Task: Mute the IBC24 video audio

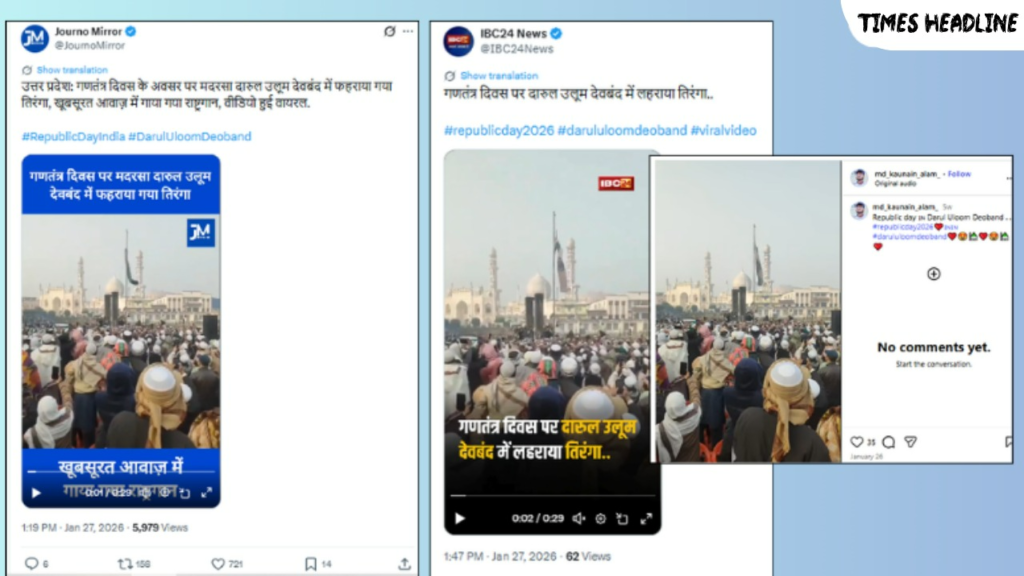Action: [x=579, y=519]
